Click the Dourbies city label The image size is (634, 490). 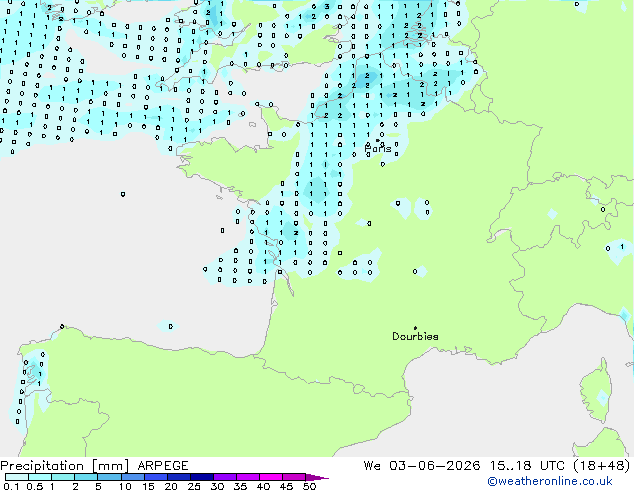[x=415, y=336]
